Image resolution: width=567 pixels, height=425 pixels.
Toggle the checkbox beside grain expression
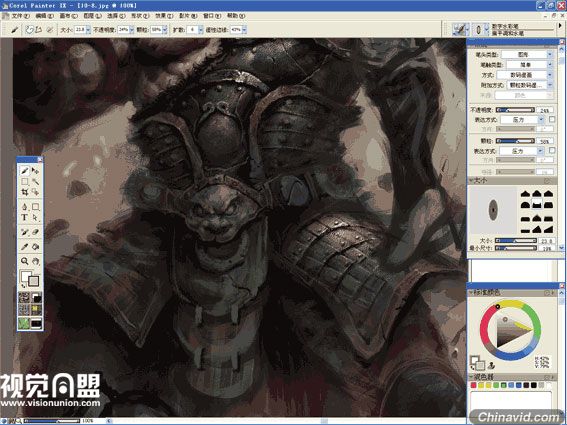tap(552, 150)
